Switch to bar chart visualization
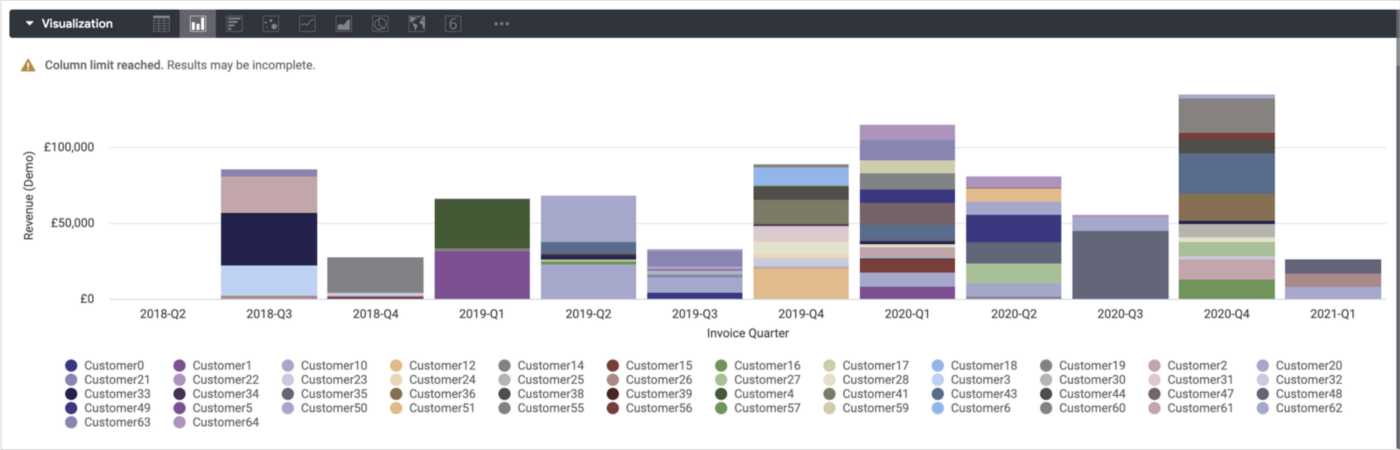This screenshot has width=1400, height=450. coord(234,23)
